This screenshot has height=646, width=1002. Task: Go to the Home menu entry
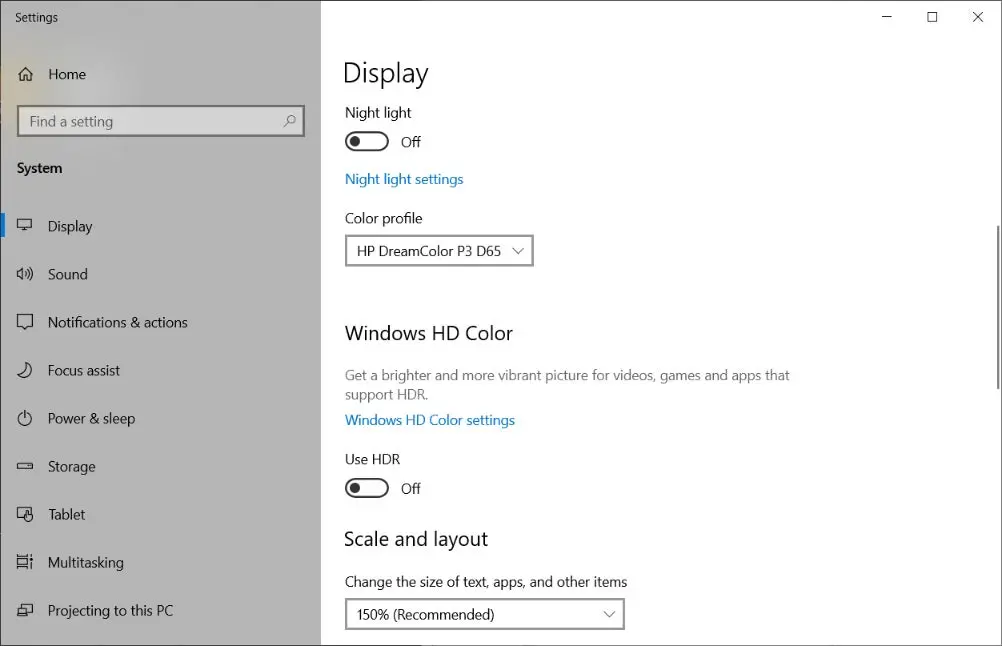tap(67, 74)
